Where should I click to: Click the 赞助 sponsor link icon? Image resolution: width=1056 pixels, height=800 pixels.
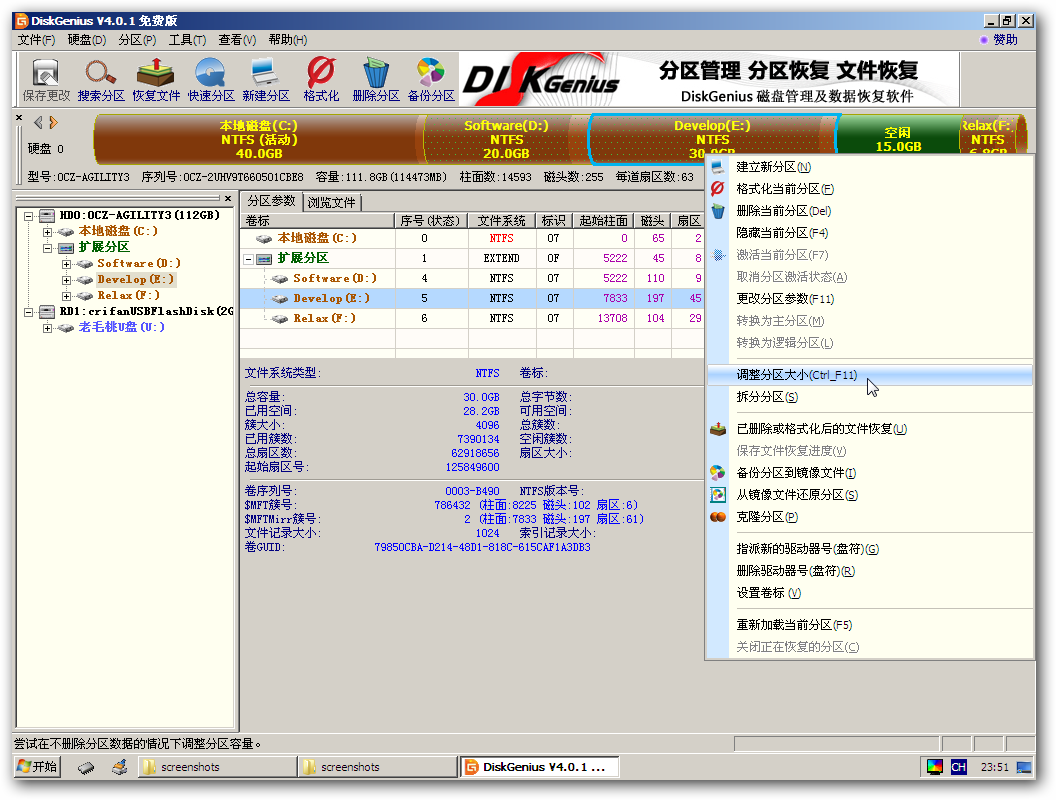click(984, 40)
